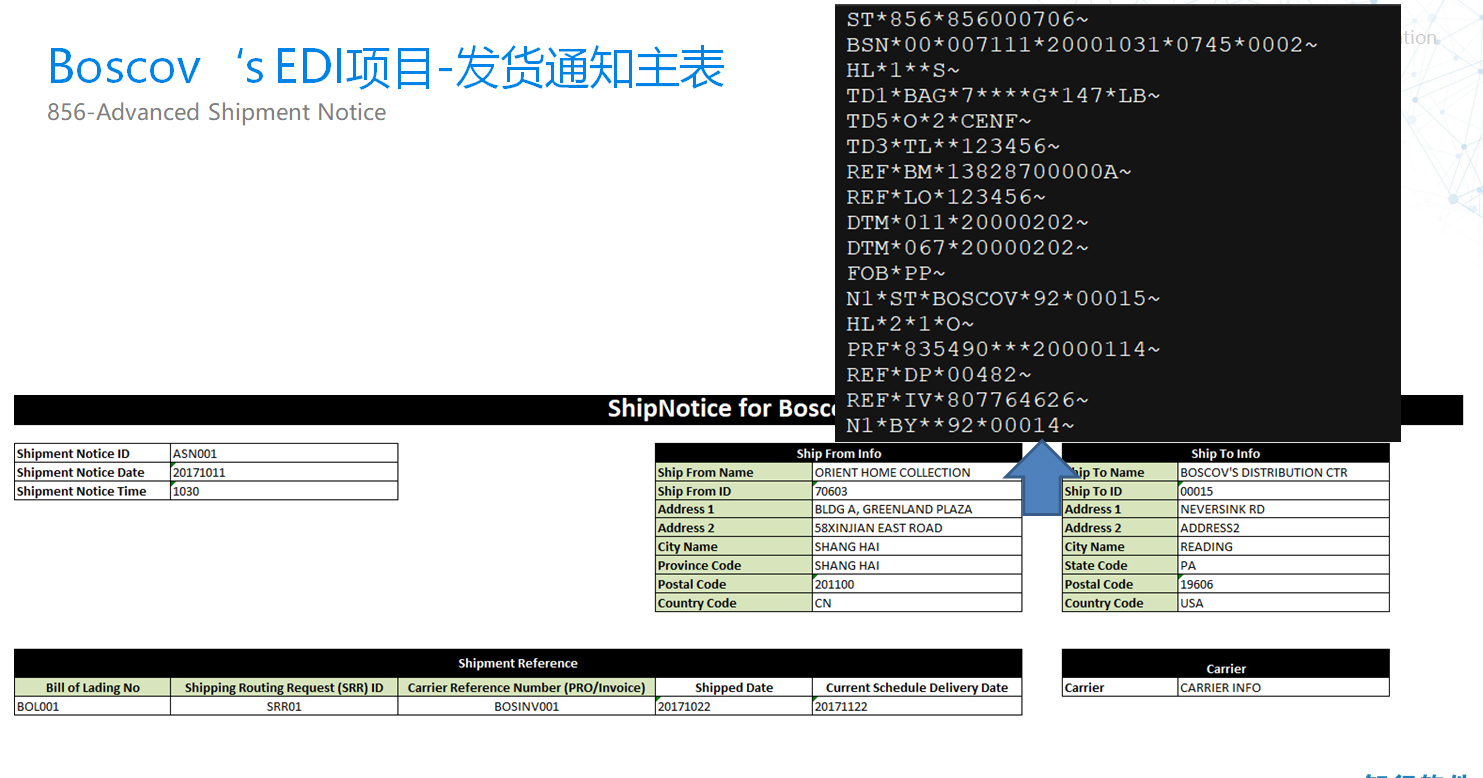Viewport: 1483px width, 778px height.
Task: Click "Carrier Reference Number (PRO/Invoice)" column header
Action: click(527, 688)
